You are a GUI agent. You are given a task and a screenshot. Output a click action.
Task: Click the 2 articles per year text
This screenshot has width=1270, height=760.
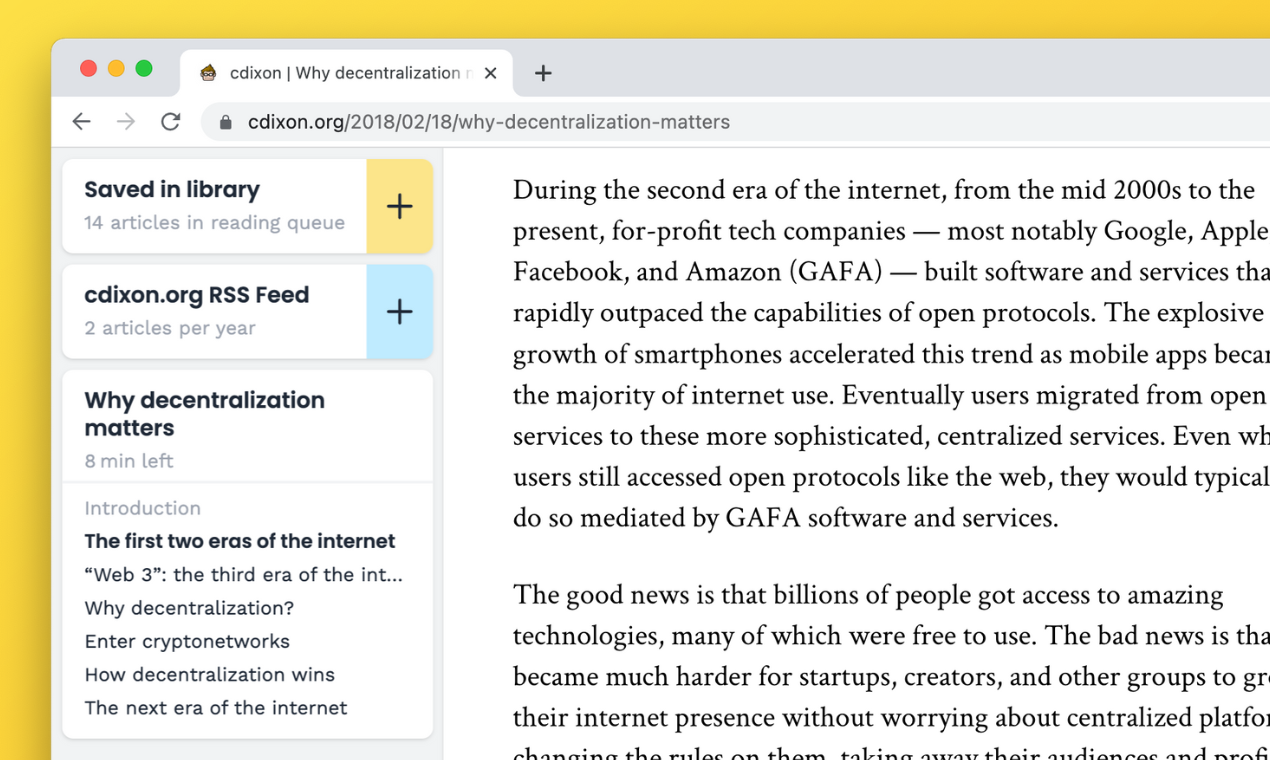pos(170,328)
